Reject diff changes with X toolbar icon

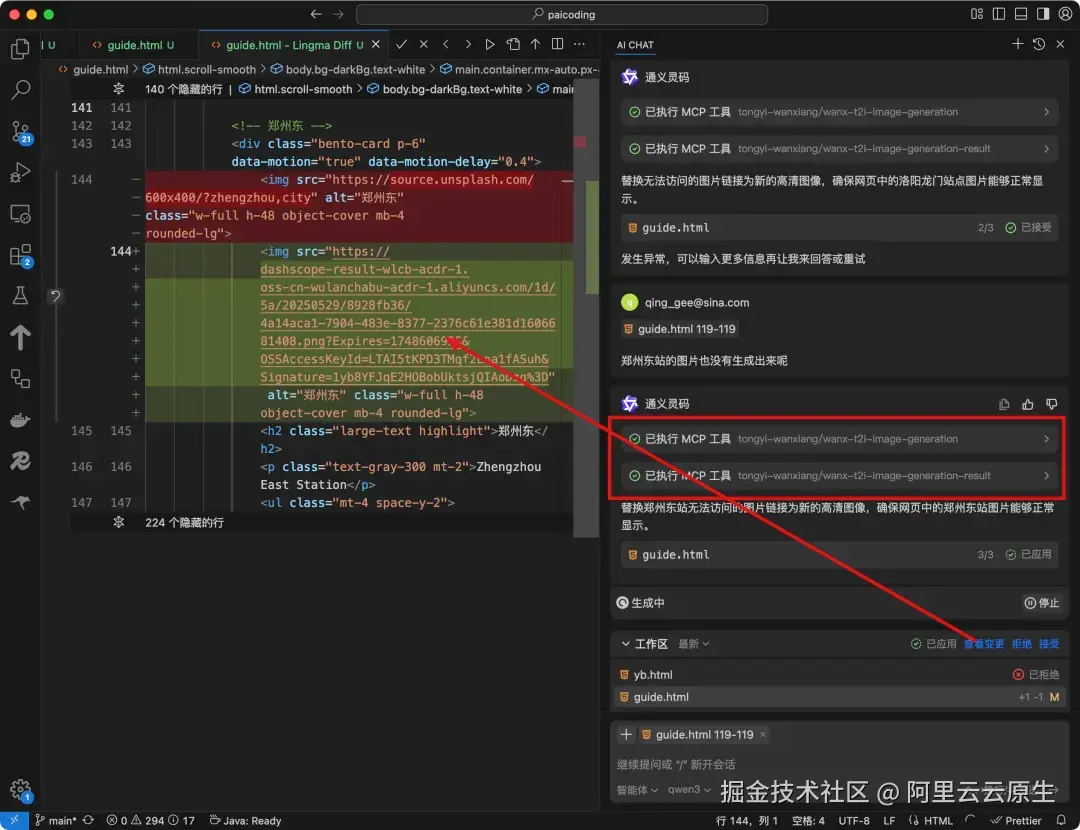pyautogui.click(x=424, y=44)
